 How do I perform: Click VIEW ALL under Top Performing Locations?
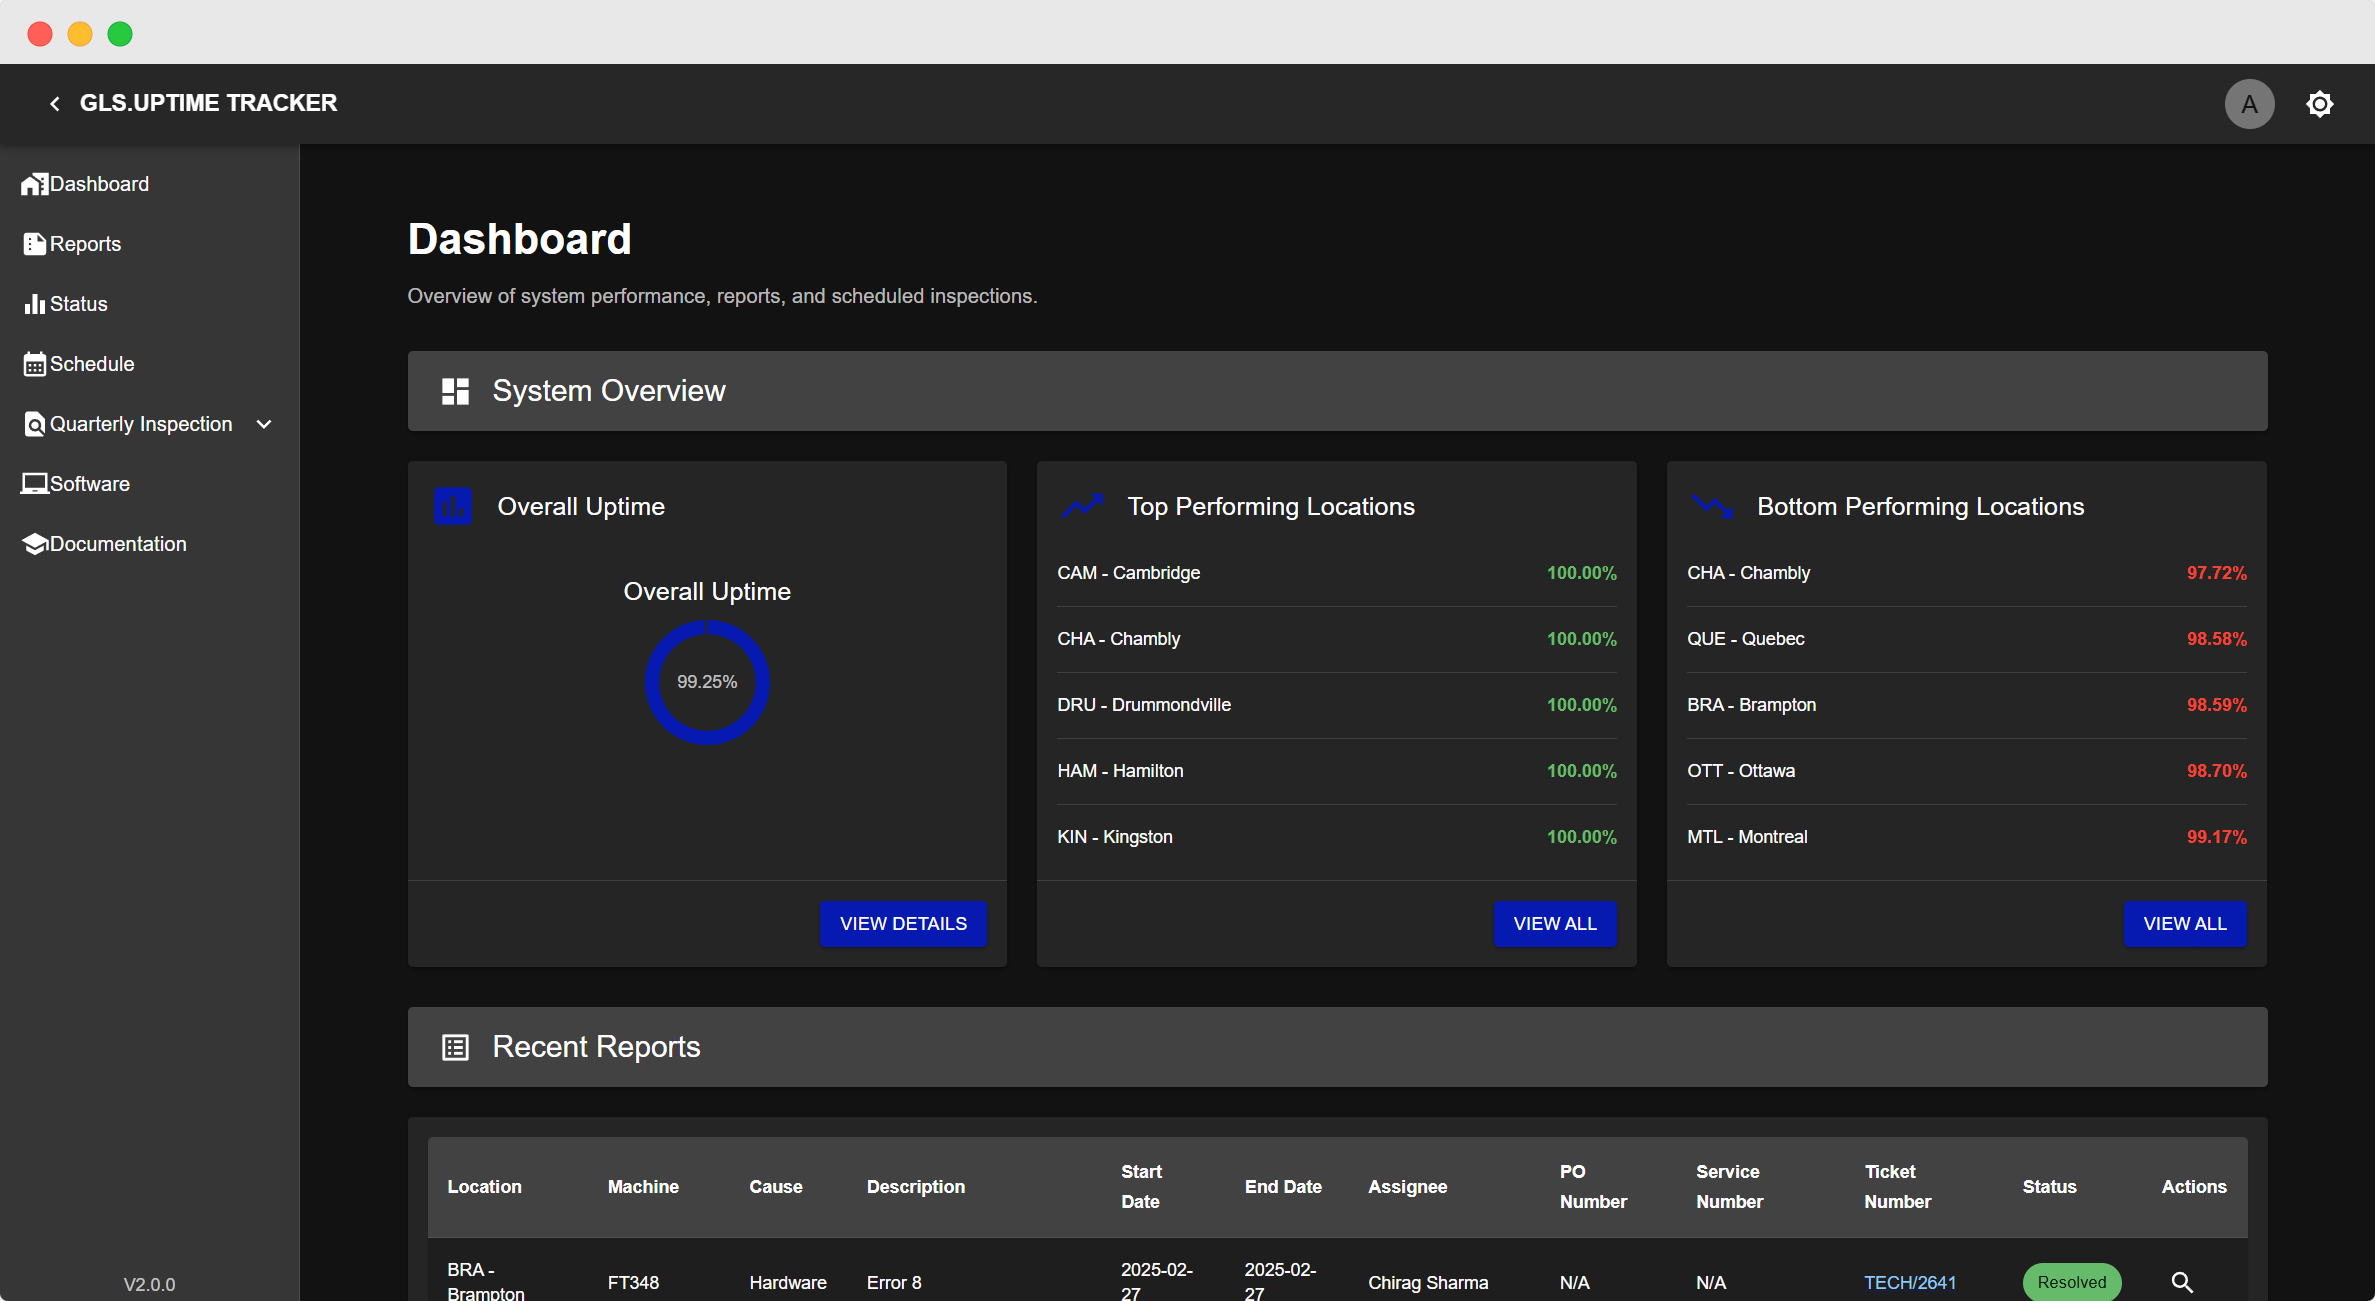pos(1554,924)
